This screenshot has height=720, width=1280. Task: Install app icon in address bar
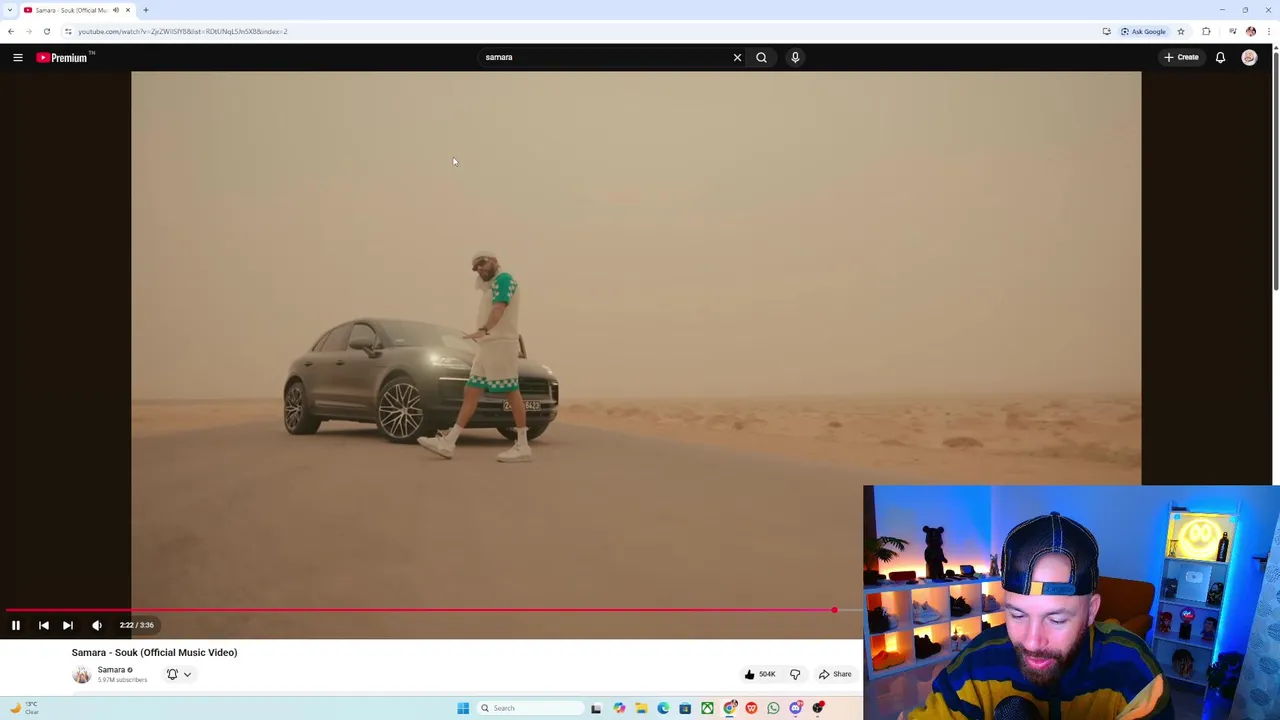(1106, 32)
